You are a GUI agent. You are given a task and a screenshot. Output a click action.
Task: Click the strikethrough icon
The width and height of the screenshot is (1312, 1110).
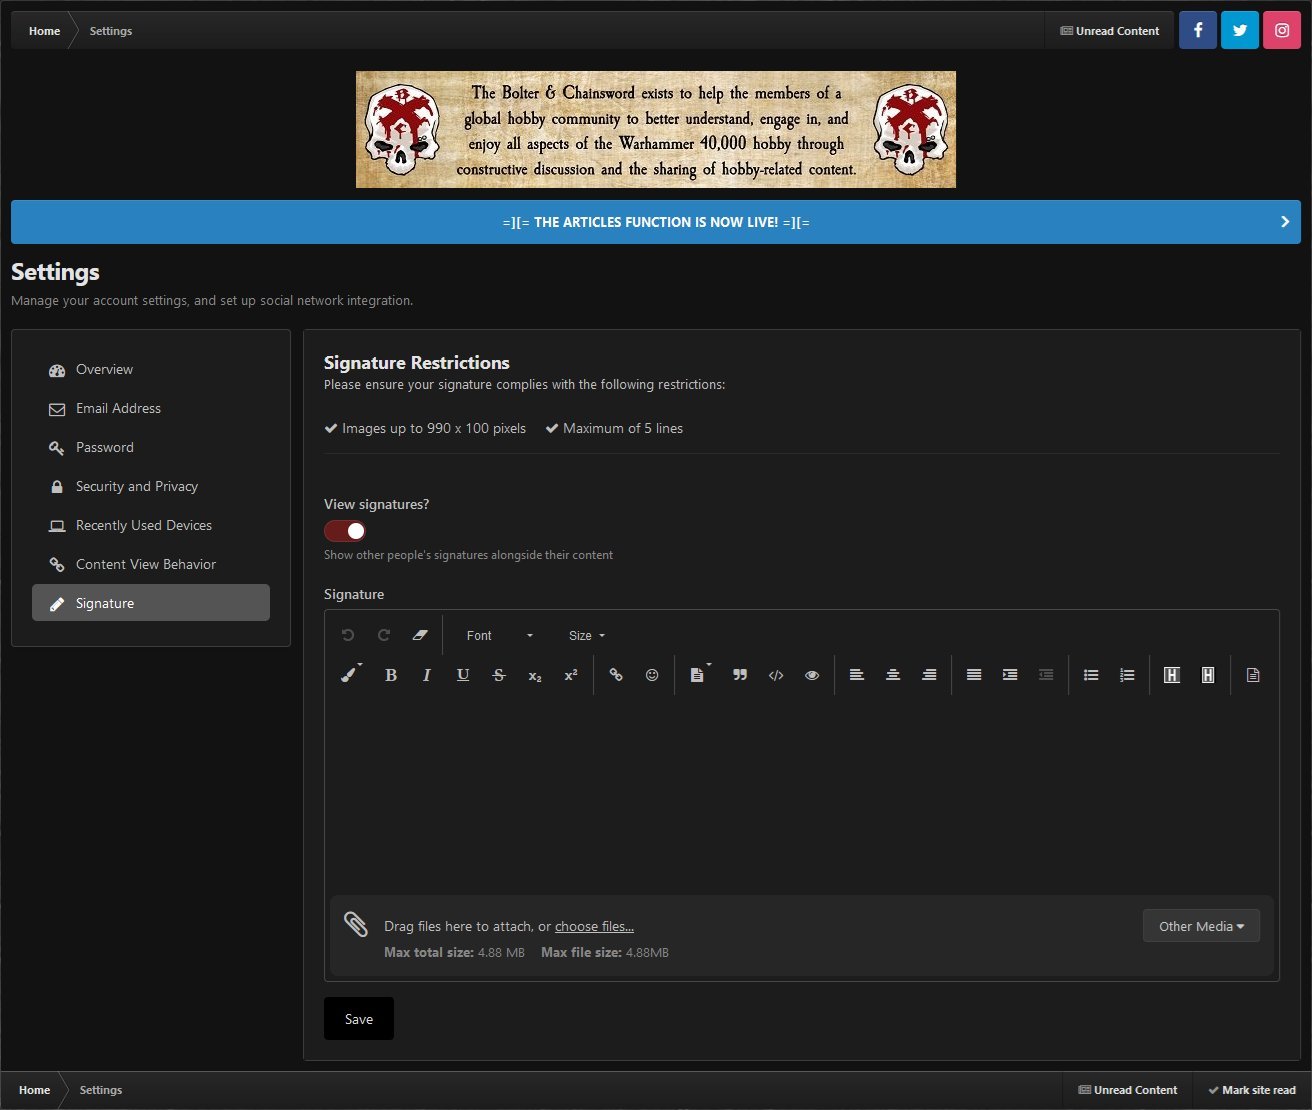[x=499, y=675]
